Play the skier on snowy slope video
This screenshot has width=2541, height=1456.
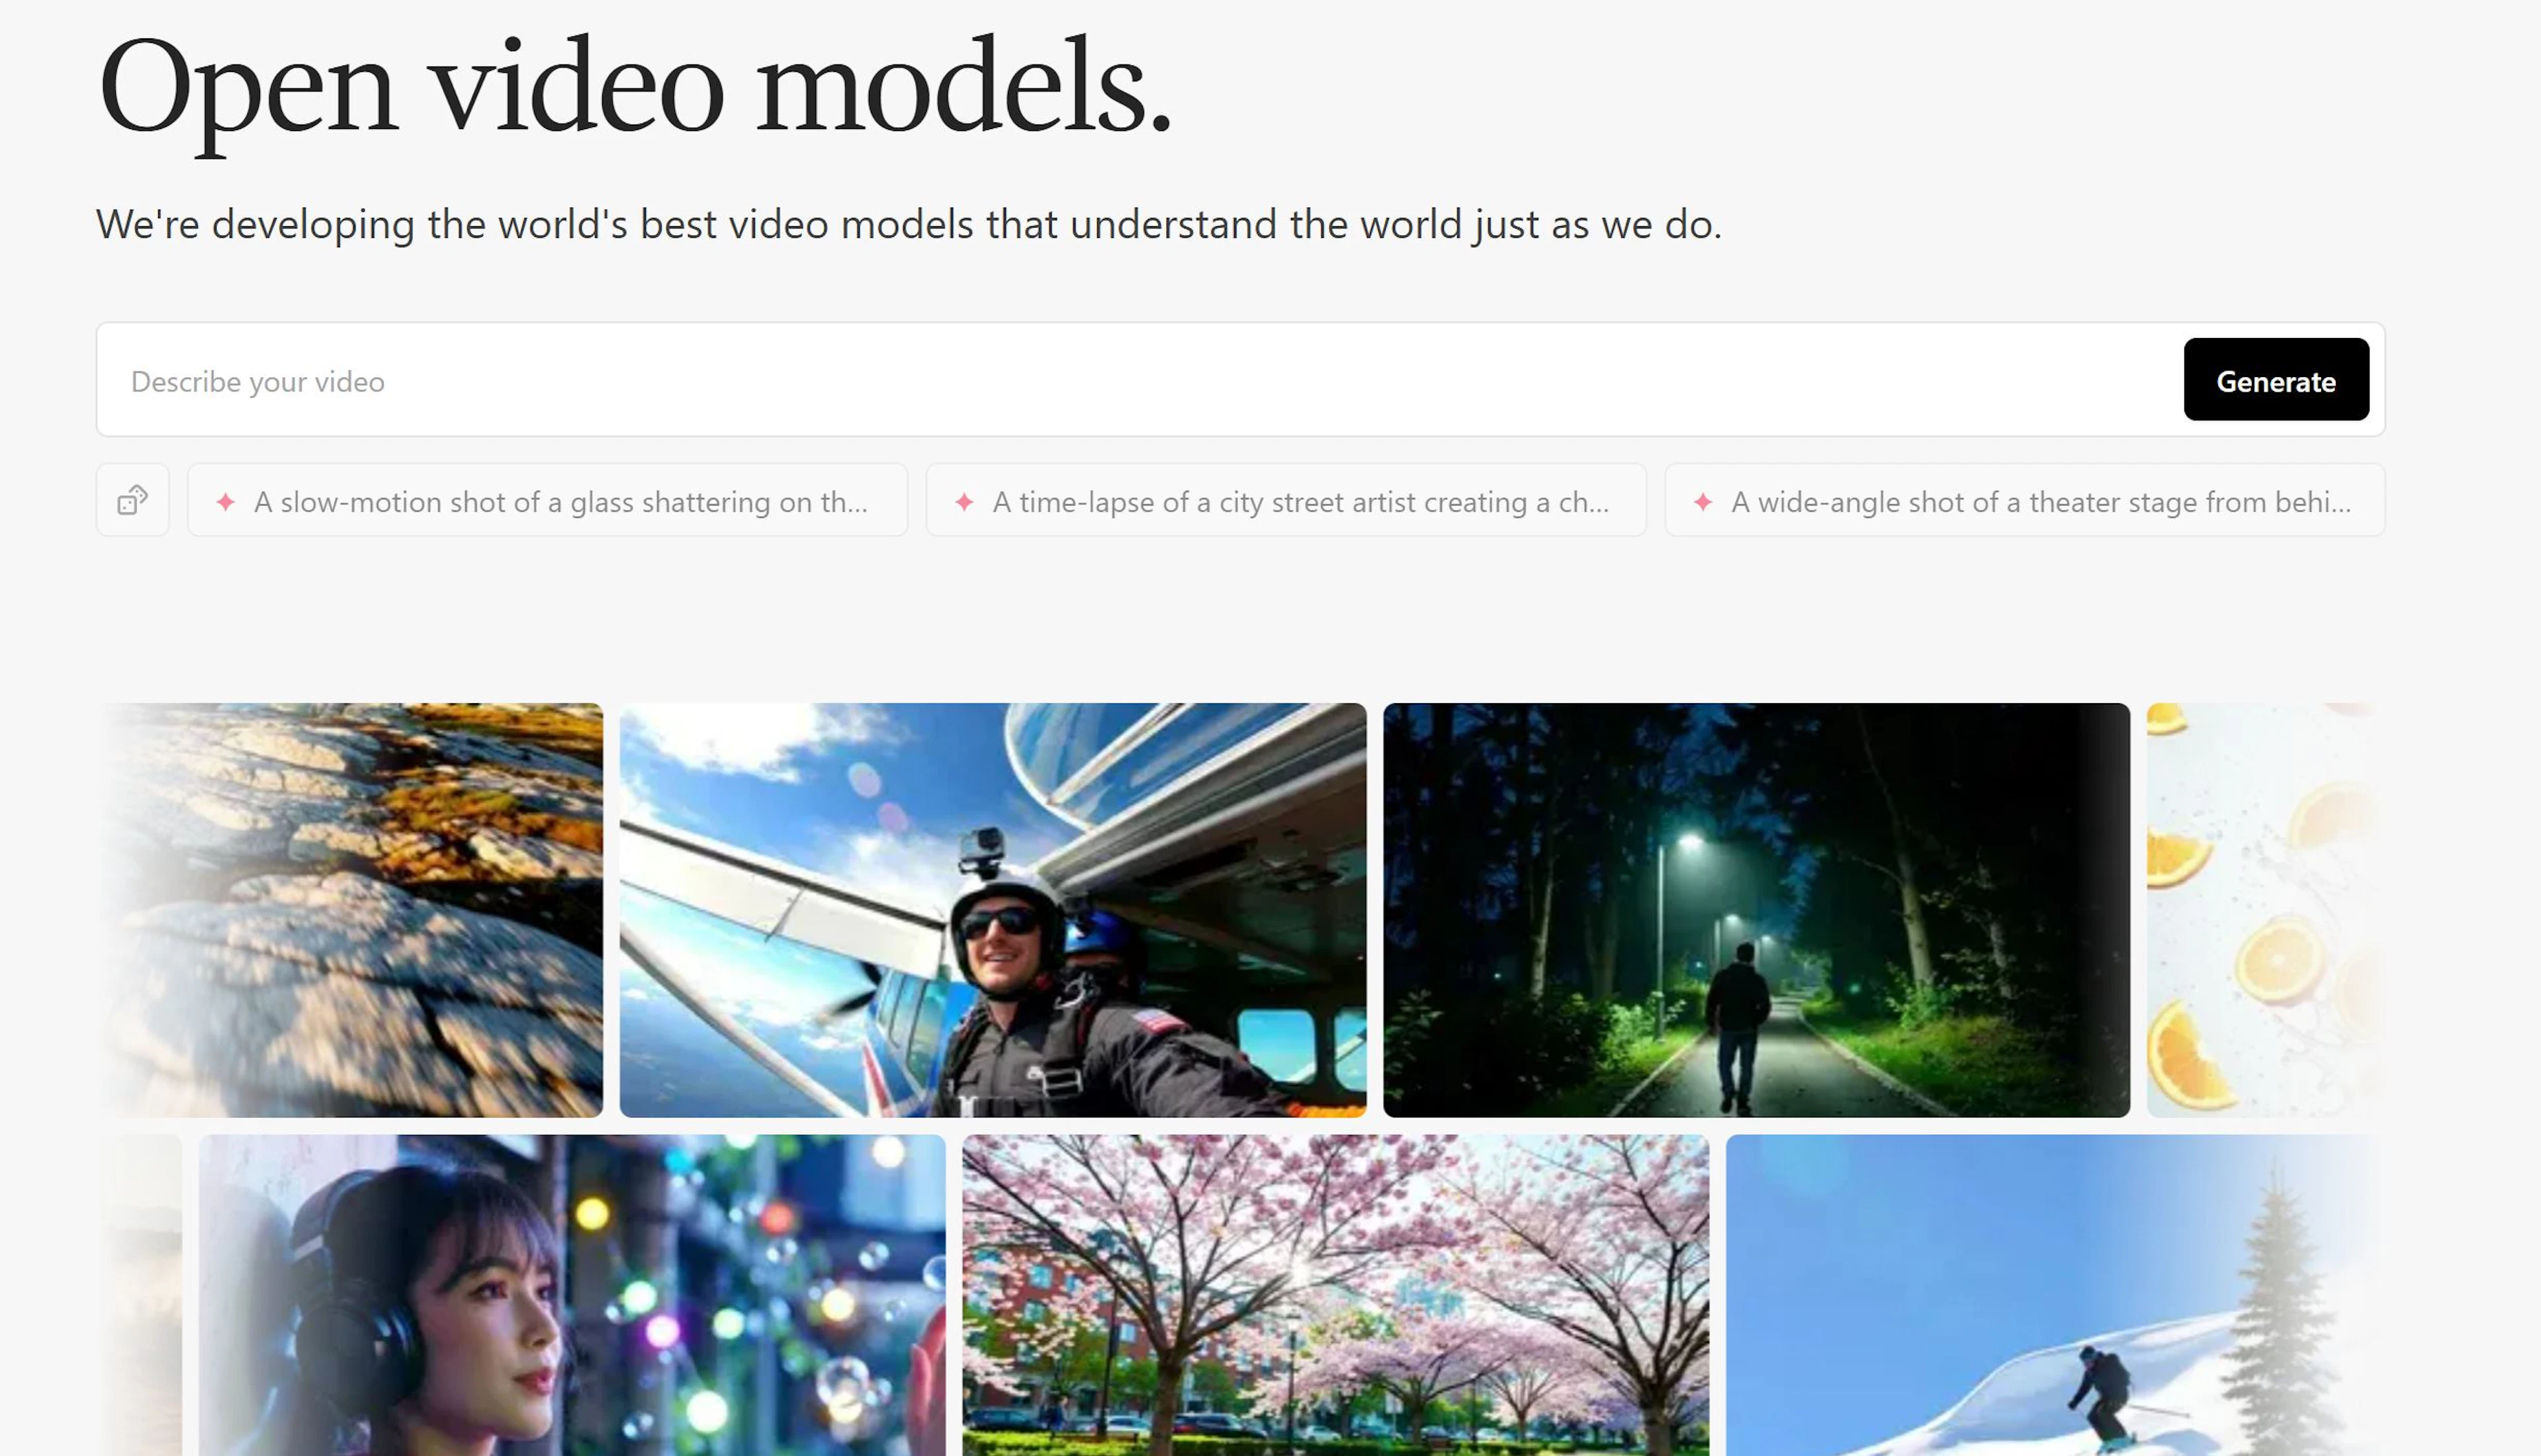[x=2050, y=1295]
